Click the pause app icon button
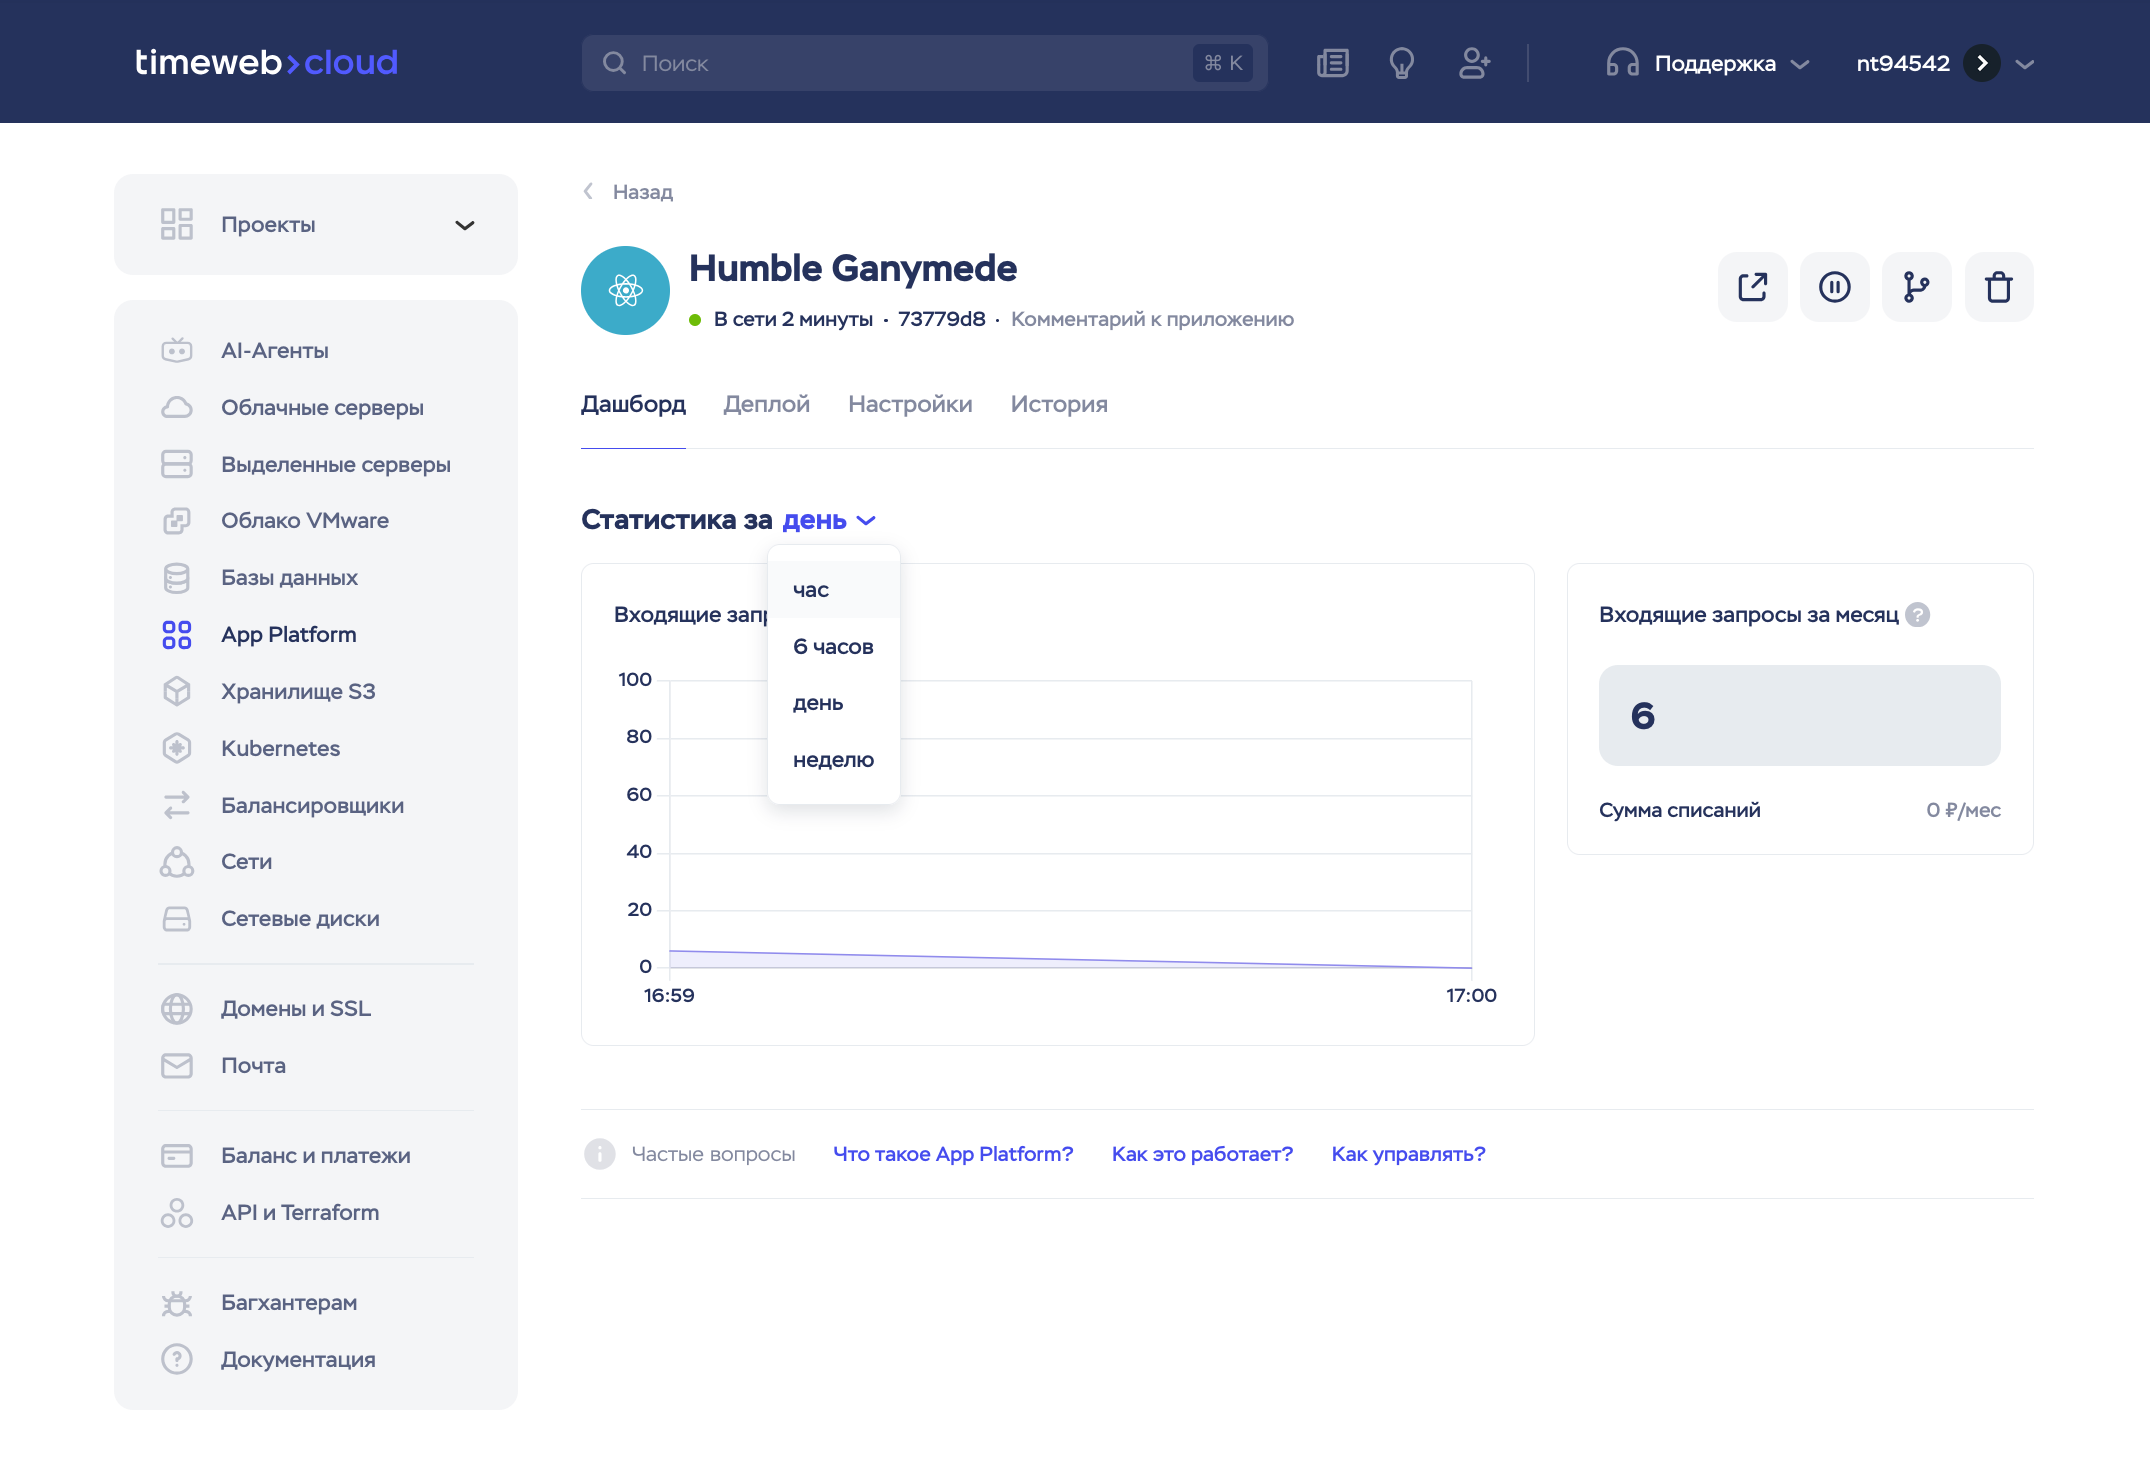Screen dimensions: 2150x1470 click(x=1834, y=287)
